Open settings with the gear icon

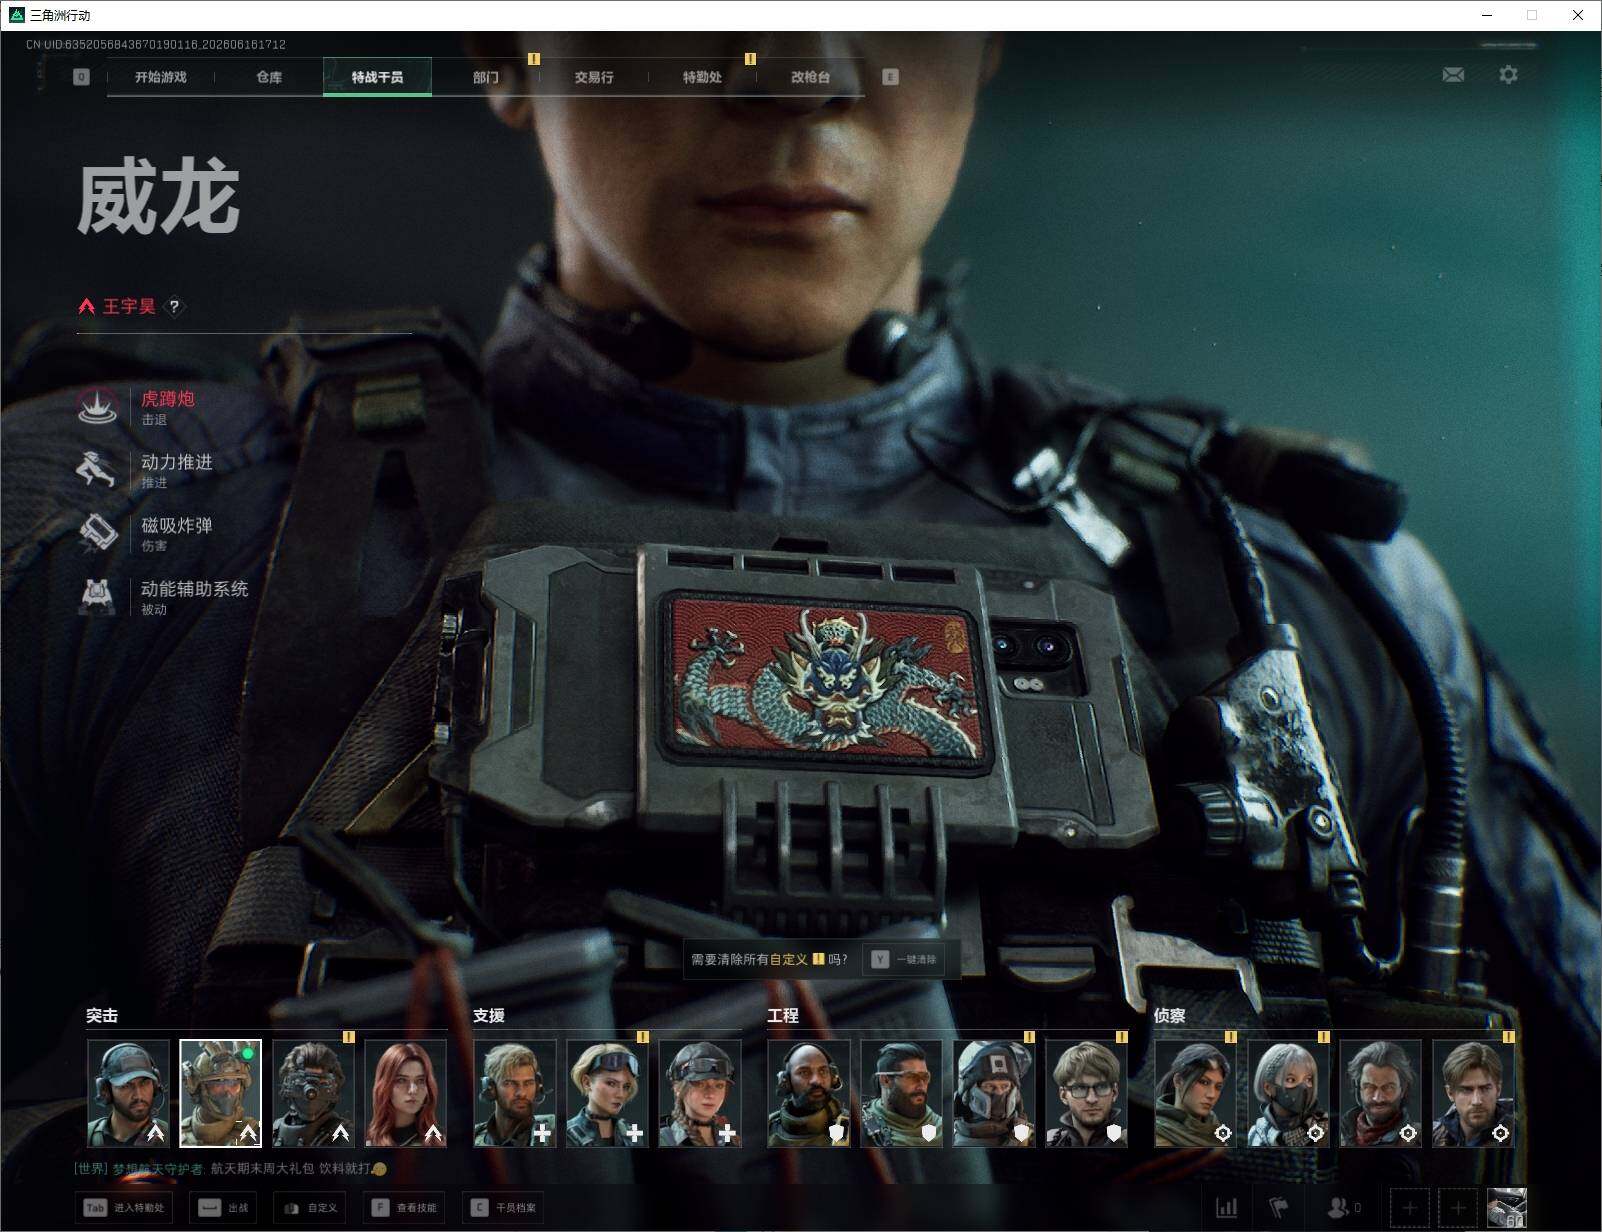click(x=1508, y=75)
